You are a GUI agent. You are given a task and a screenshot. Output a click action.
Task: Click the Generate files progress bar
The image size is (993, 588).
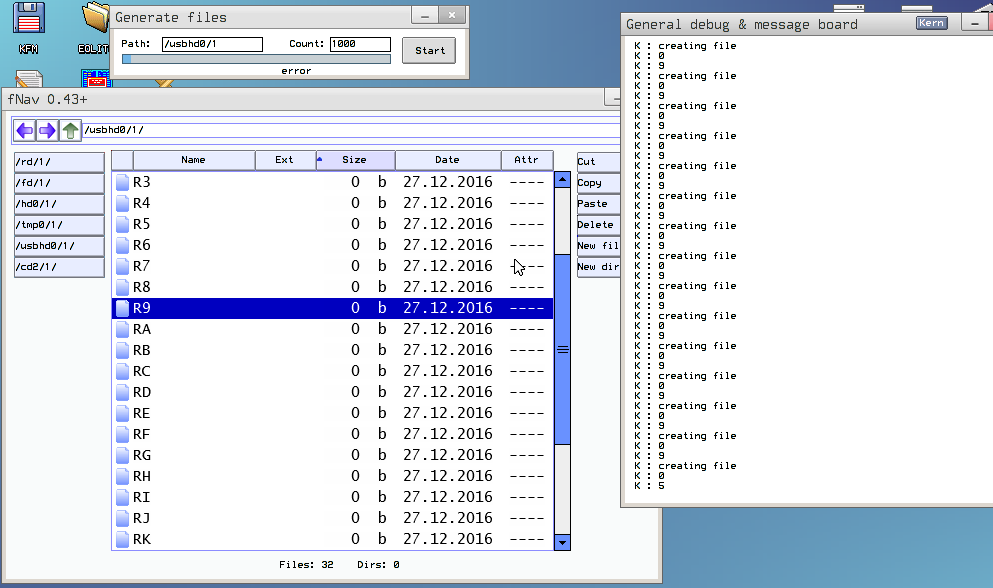(256, 59)
